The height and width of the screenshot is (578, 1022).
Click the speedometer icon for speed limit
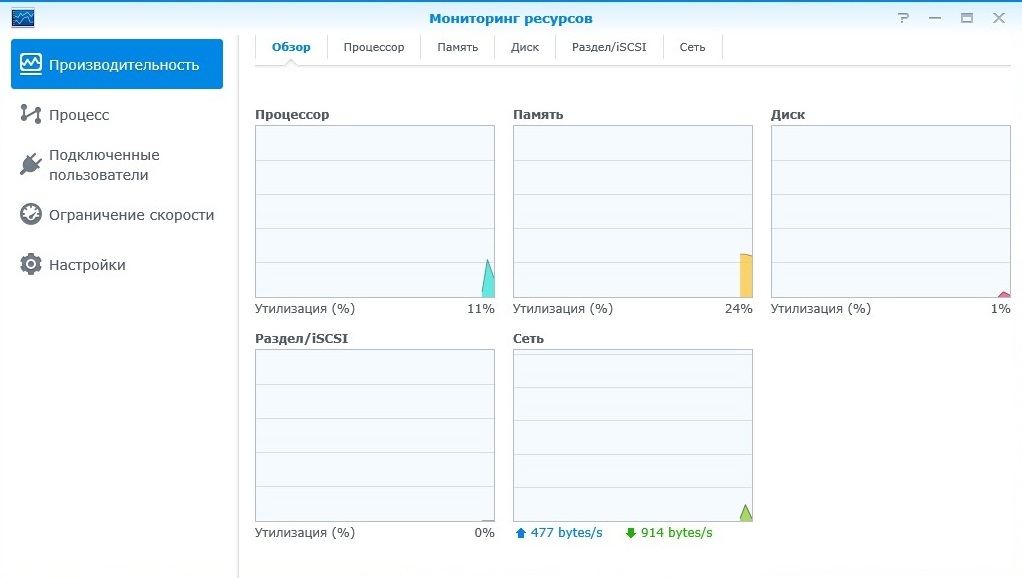(x=31, y=214)
